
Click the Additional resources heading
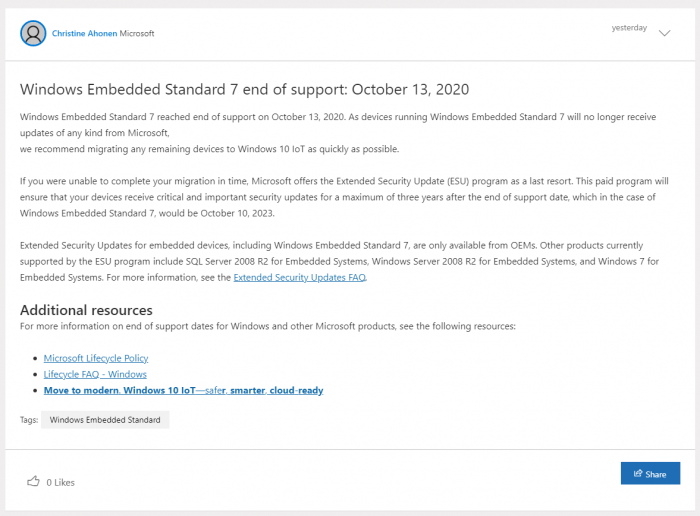coord(86,310)
